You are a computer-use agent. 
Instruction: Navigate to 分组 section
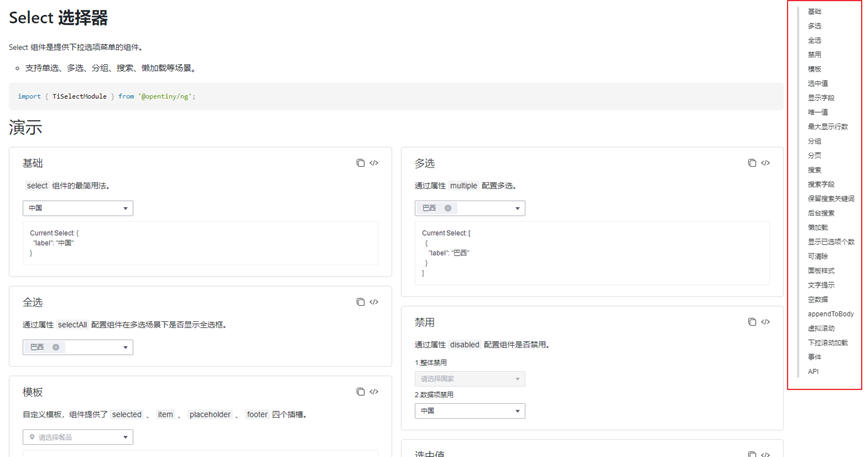(x=815, y=141)
